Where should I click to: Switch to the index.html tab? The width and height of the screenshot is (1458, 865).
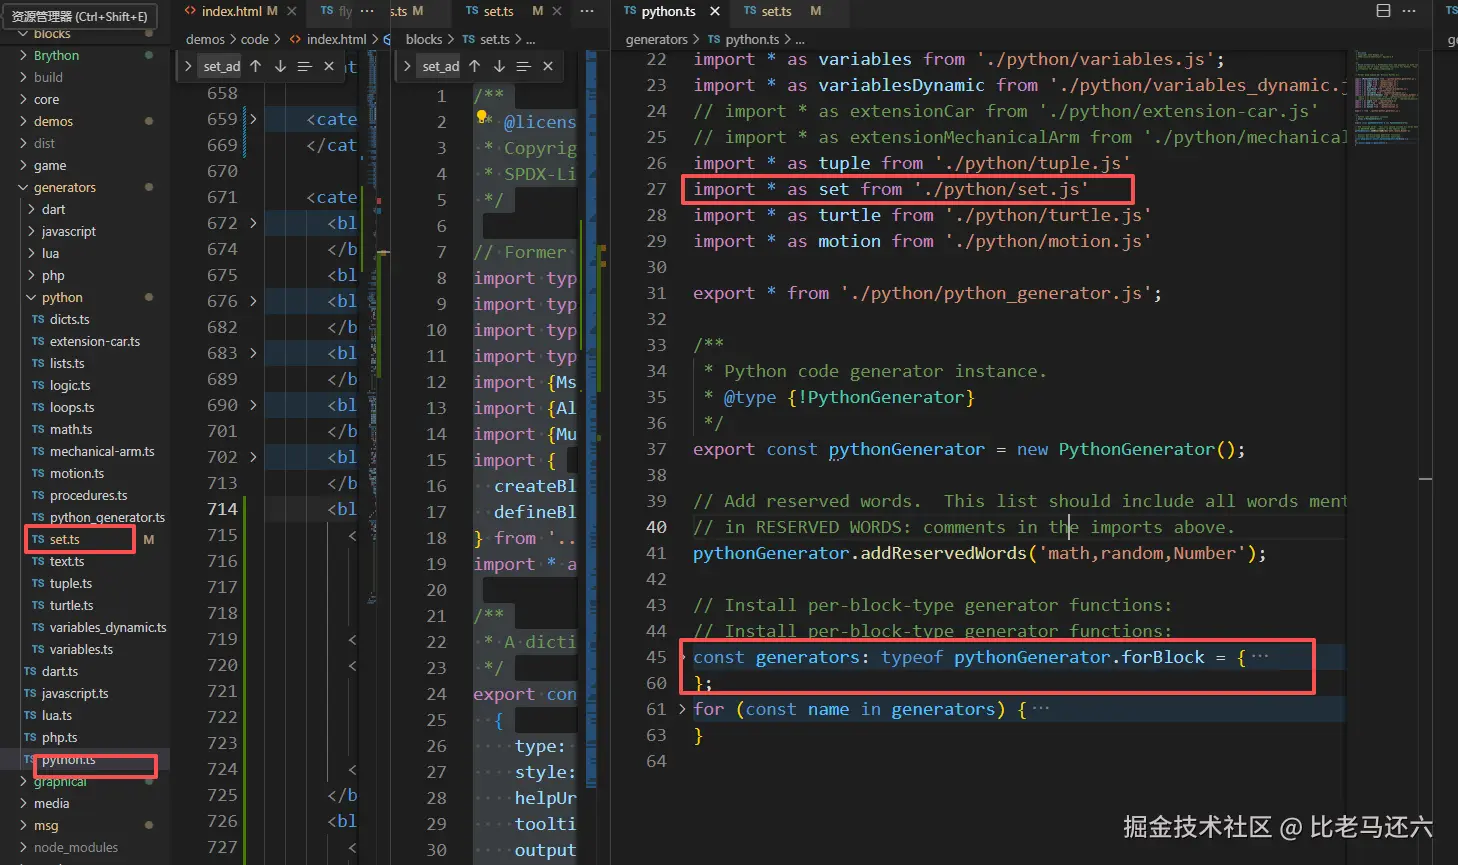(231, 11)
